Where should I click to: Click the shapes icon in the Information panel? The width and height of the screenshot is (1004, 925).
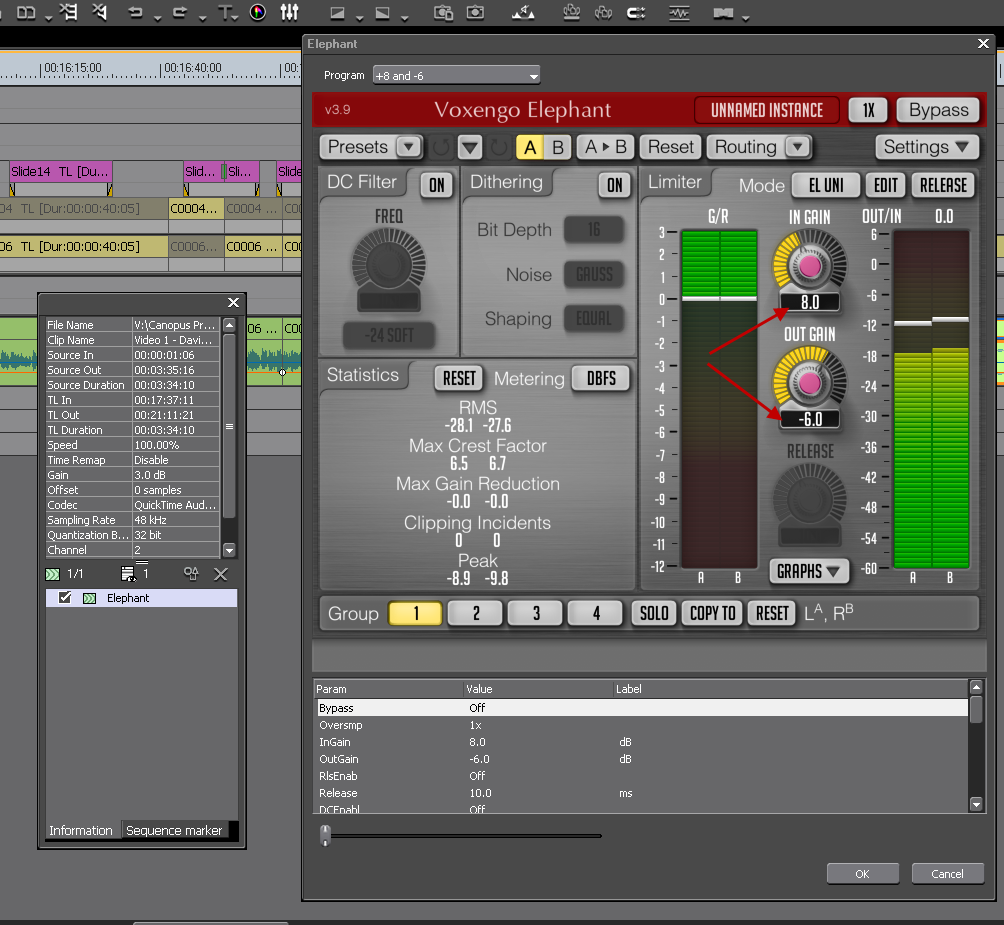(x=190, y=574)
